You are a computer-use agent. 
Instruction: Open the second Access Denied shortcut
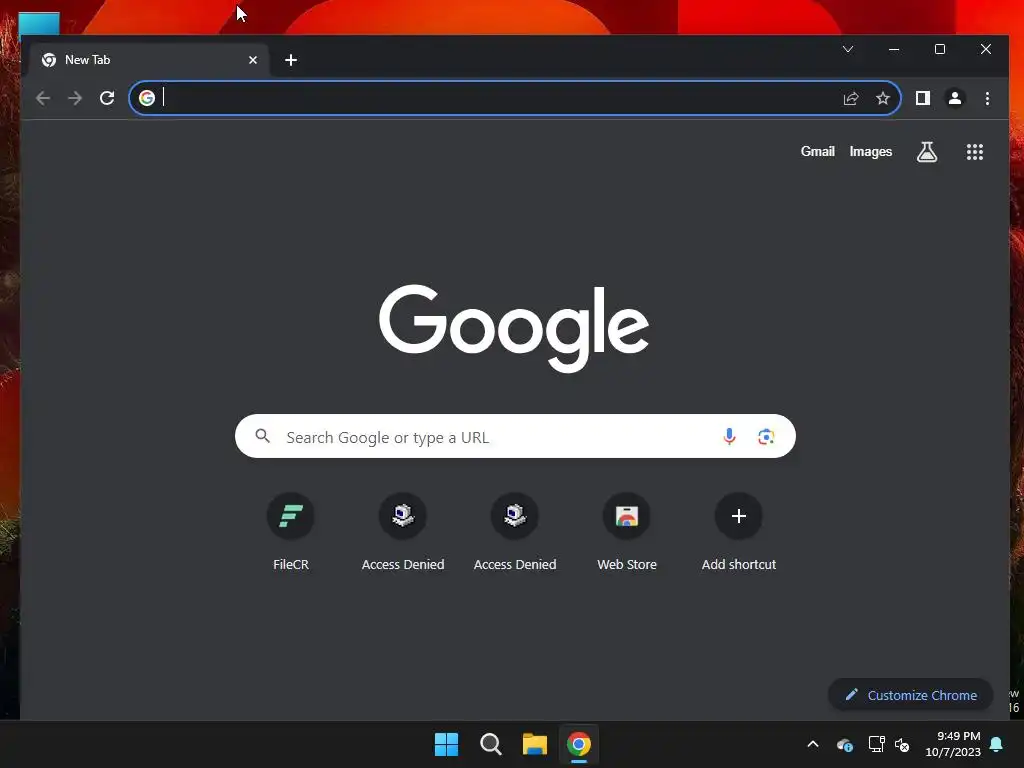(x=515, y=532)
